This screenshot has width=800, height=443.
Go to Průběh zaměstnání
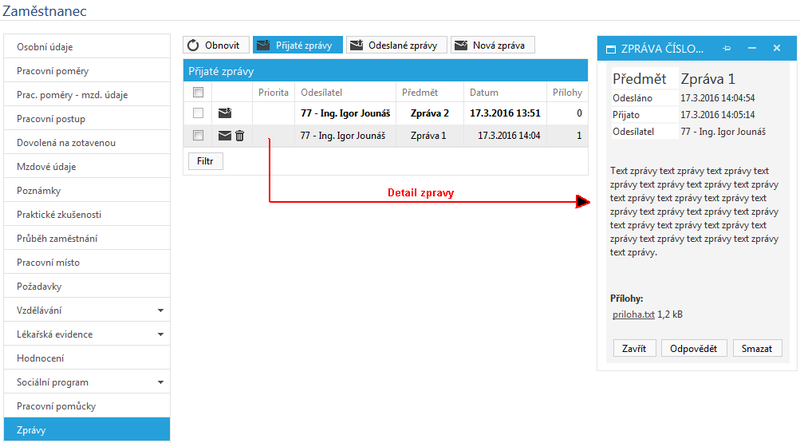87,239
